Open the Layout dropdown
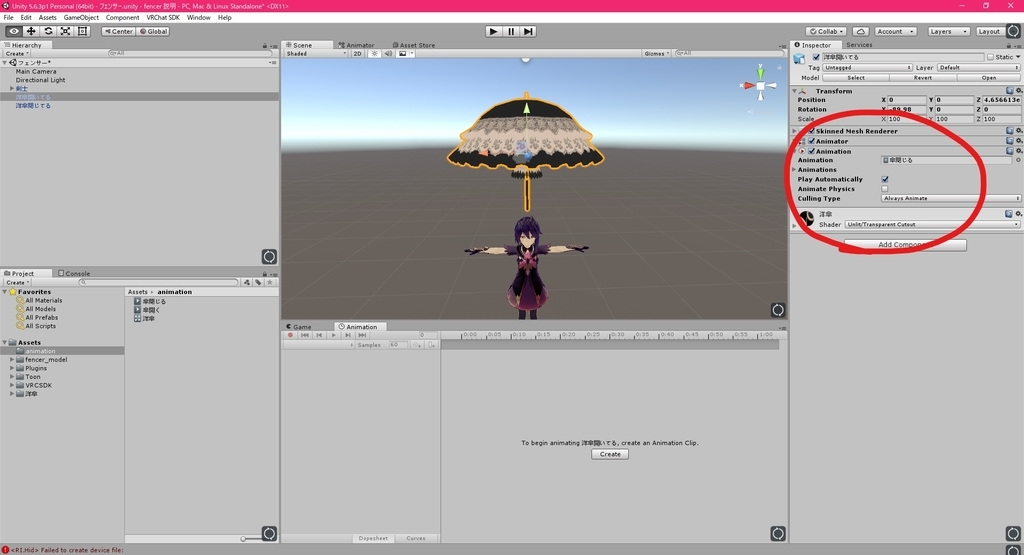Screen dimensions: 1024x555 coord(989,31)
